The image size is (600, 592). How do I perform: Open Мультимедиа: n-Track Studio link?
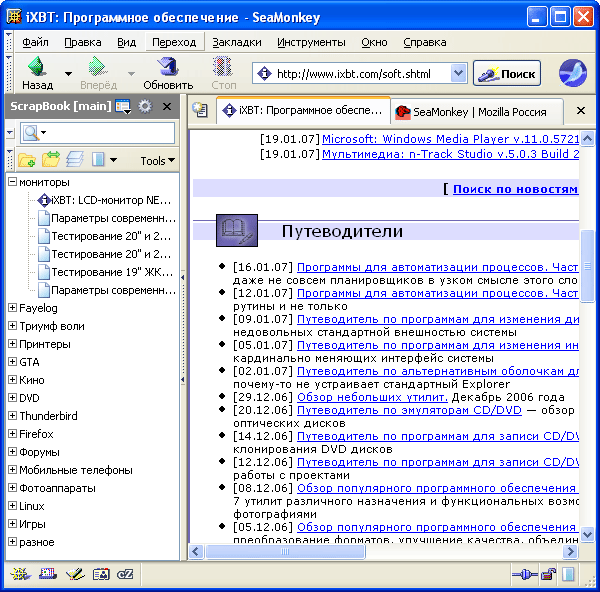click(x=450, y=154)
